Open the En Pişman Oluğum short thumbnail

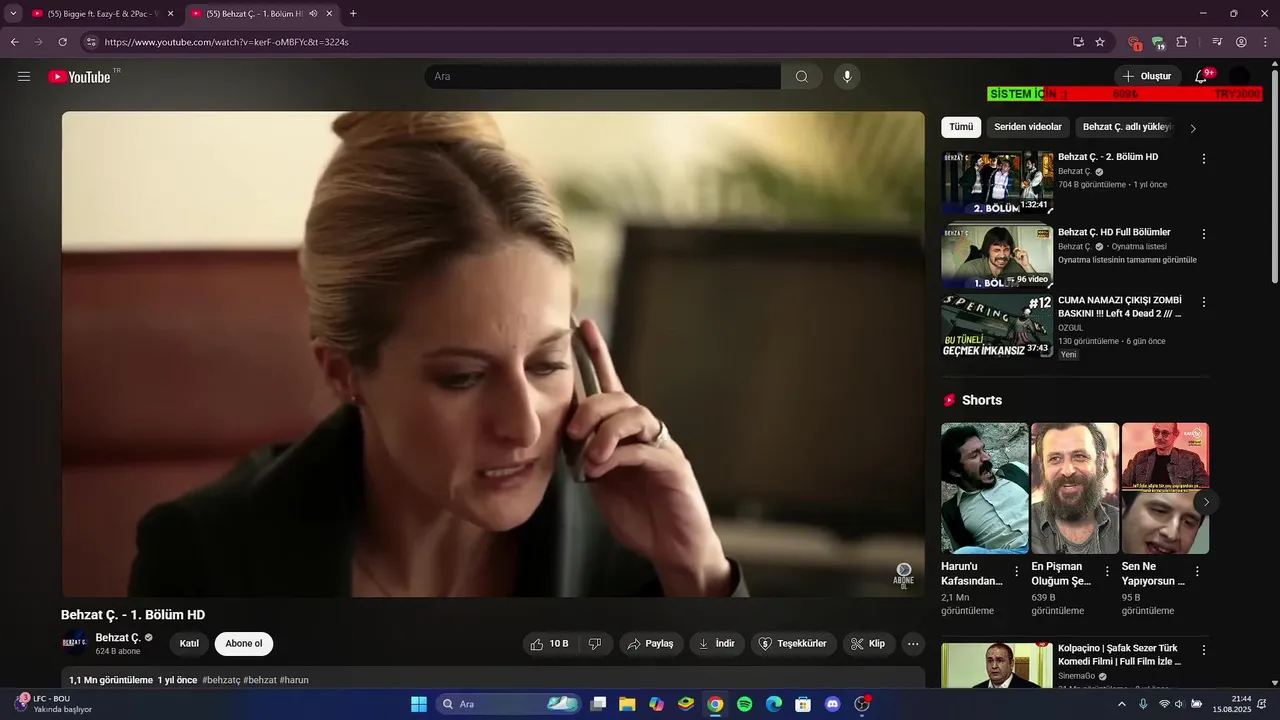point(1075,488)
